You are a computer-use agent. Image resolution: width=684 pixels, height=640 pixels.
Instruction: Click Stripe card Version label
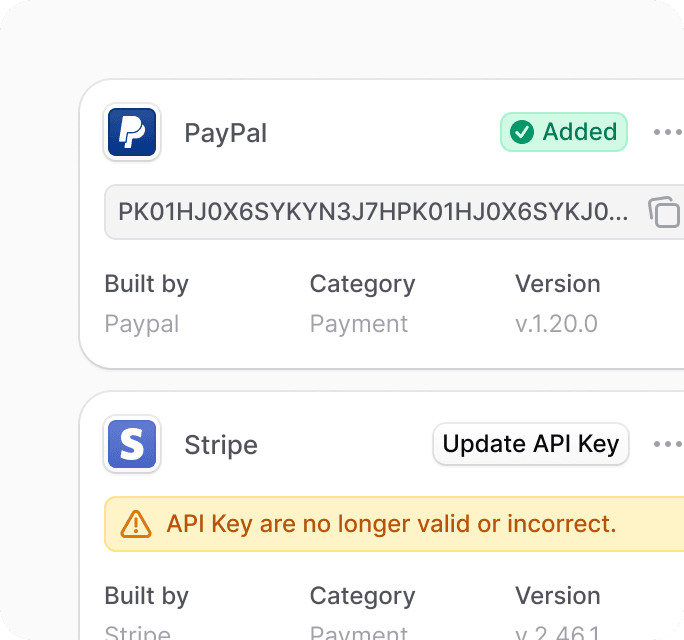[x=557, y=596]
